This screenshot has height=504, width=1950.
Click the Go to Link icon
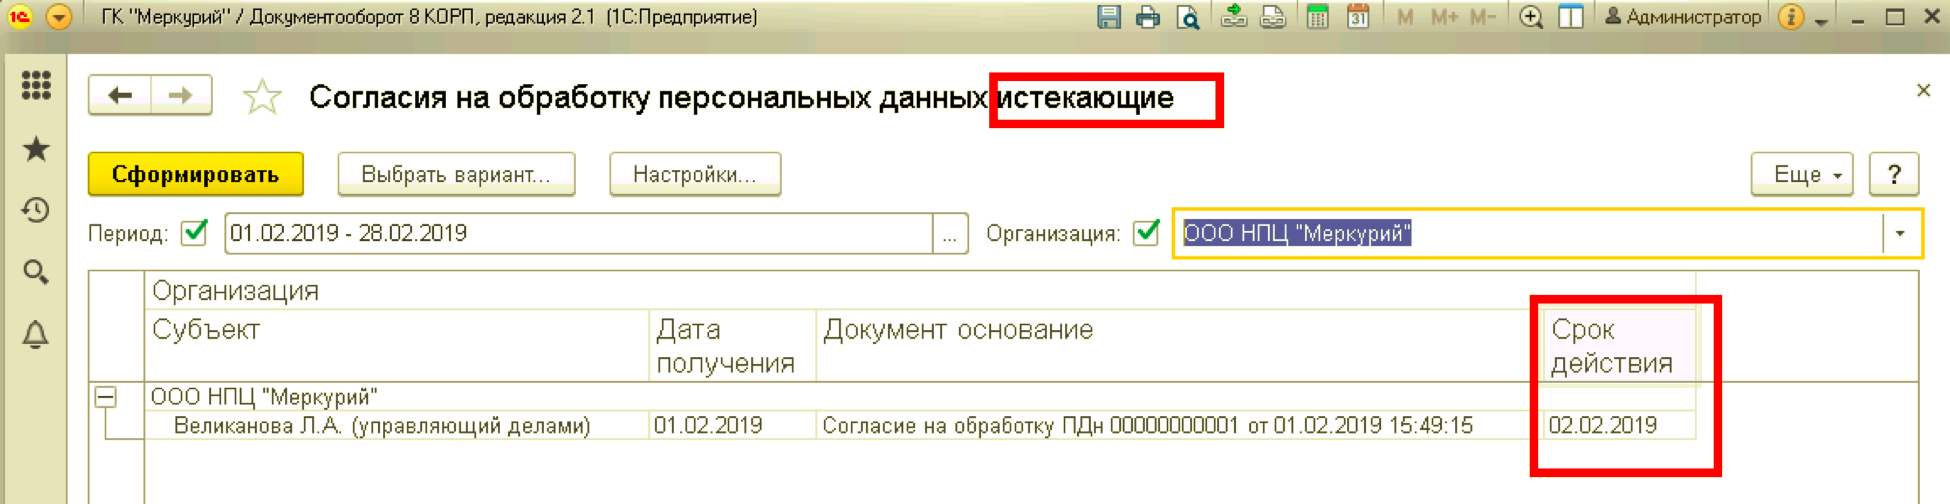click(x=1273, y=17)
